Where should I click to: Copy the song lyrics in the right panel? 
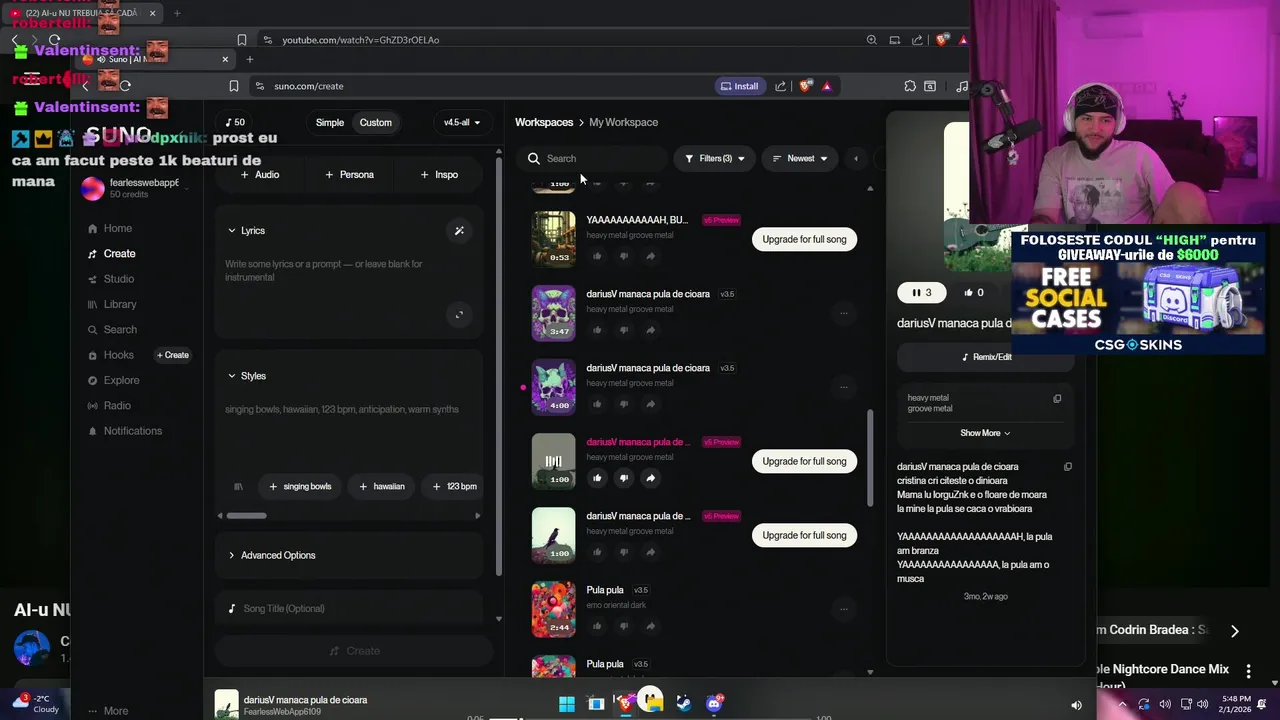1068,467
